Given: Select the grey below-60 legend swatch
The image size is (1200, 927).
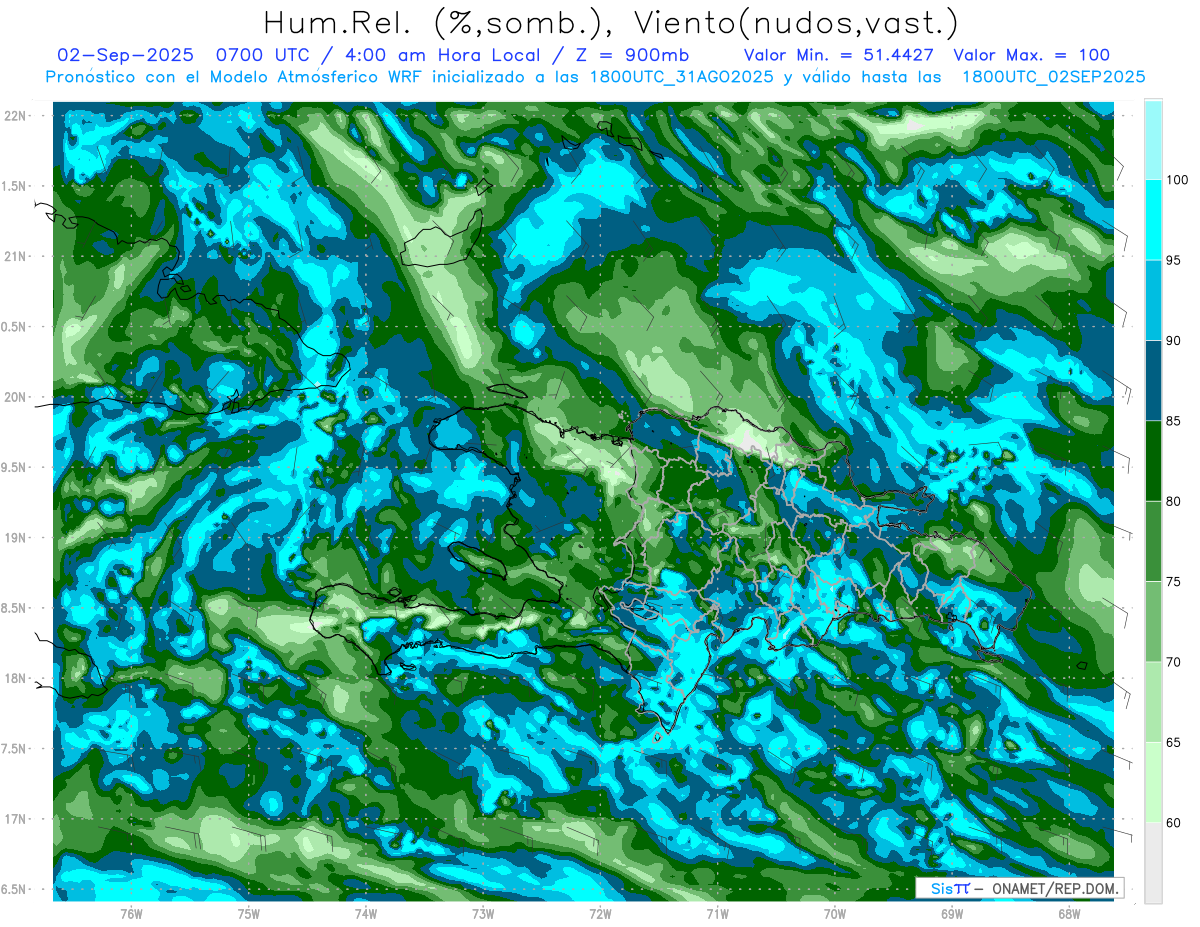Looking at the screenshot, I should (1153, 863).
